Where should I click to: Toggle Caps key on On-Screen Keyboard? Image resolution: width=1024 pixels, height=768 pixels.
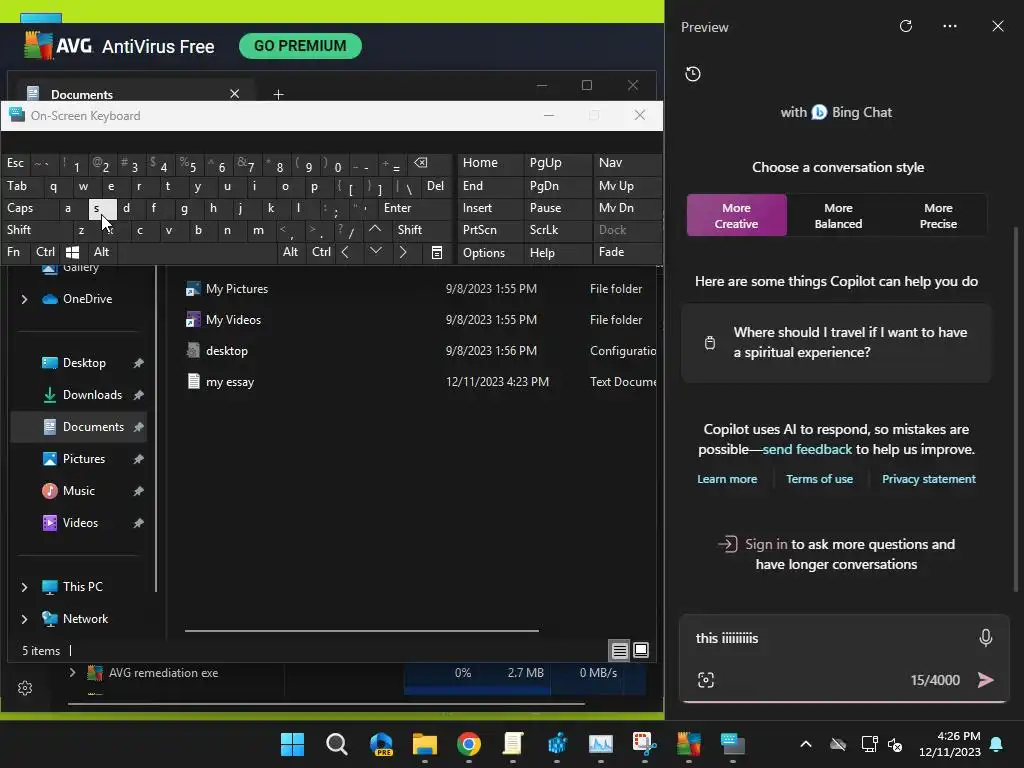tap(29, 208)
